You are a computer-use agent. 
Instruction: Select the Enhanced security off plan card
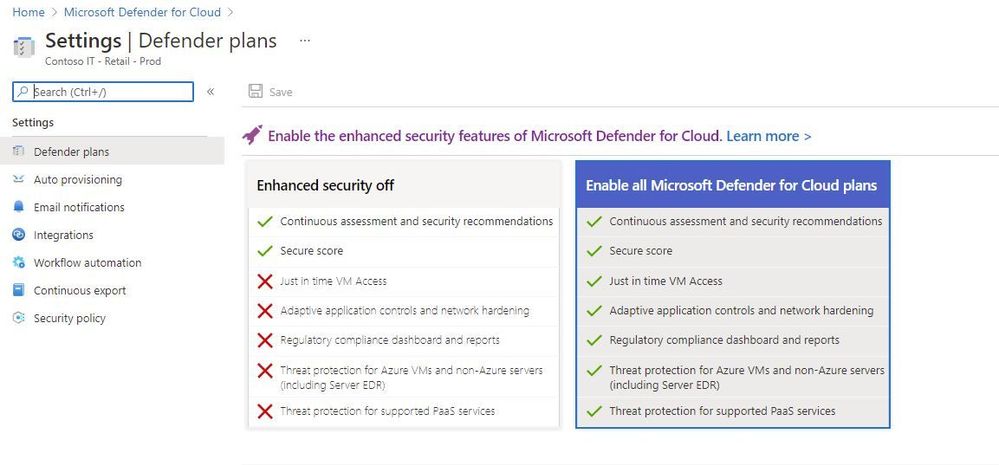(x=404, y=294)
